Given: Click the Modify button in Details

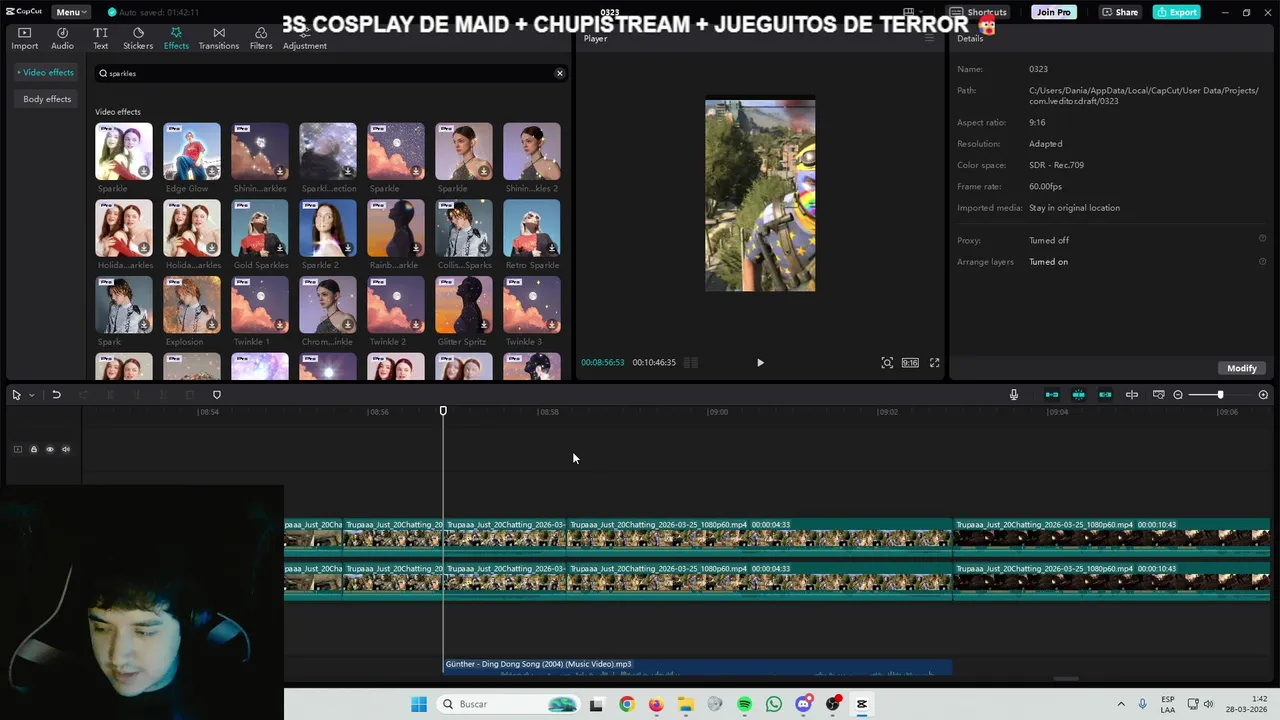Looking at the screenshot, I should tap(1242, 368).
